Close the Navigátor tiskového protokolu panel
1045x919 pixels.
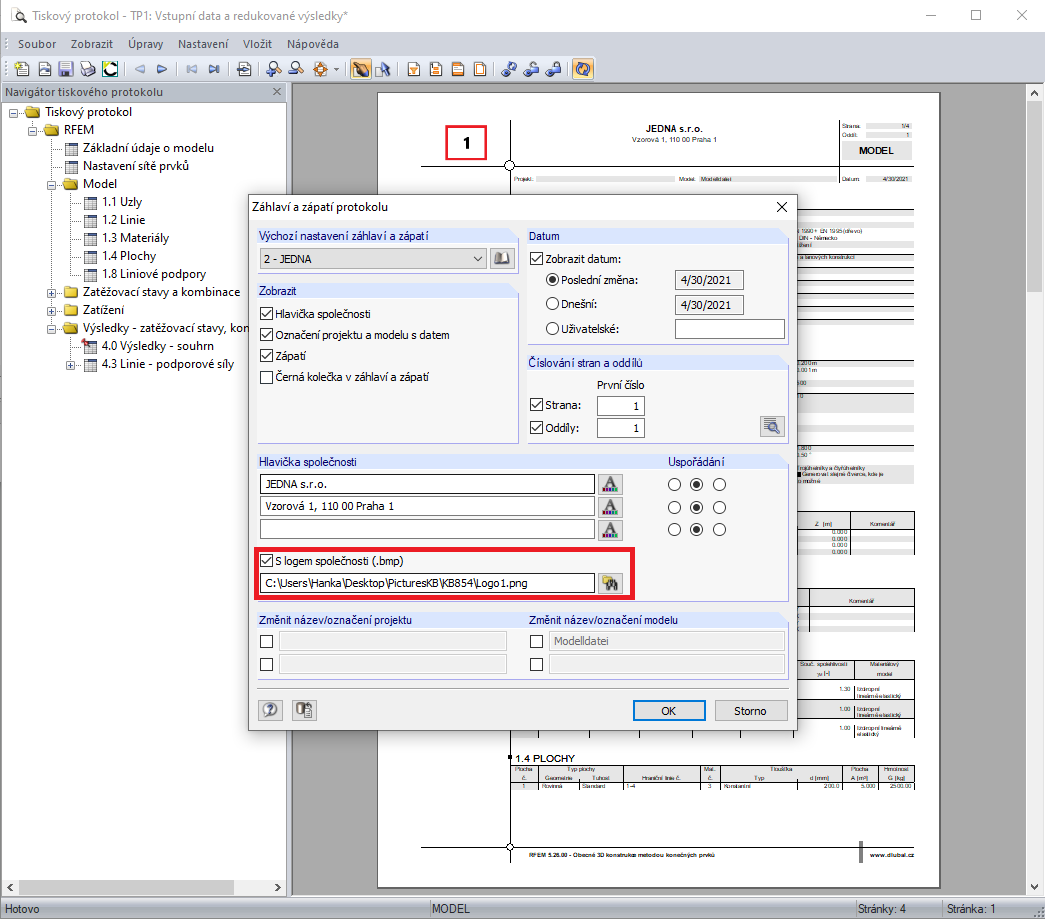(x=277, y=91)
